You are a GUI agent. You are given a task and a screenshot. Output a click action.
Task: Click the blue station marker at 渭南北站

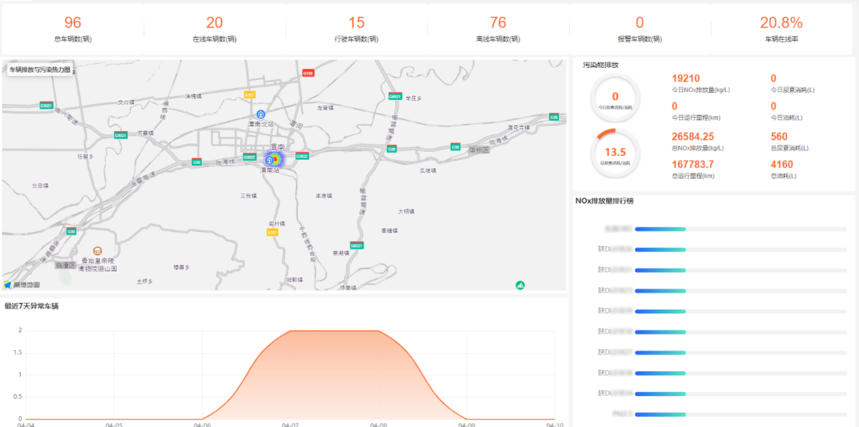point(260,115)
